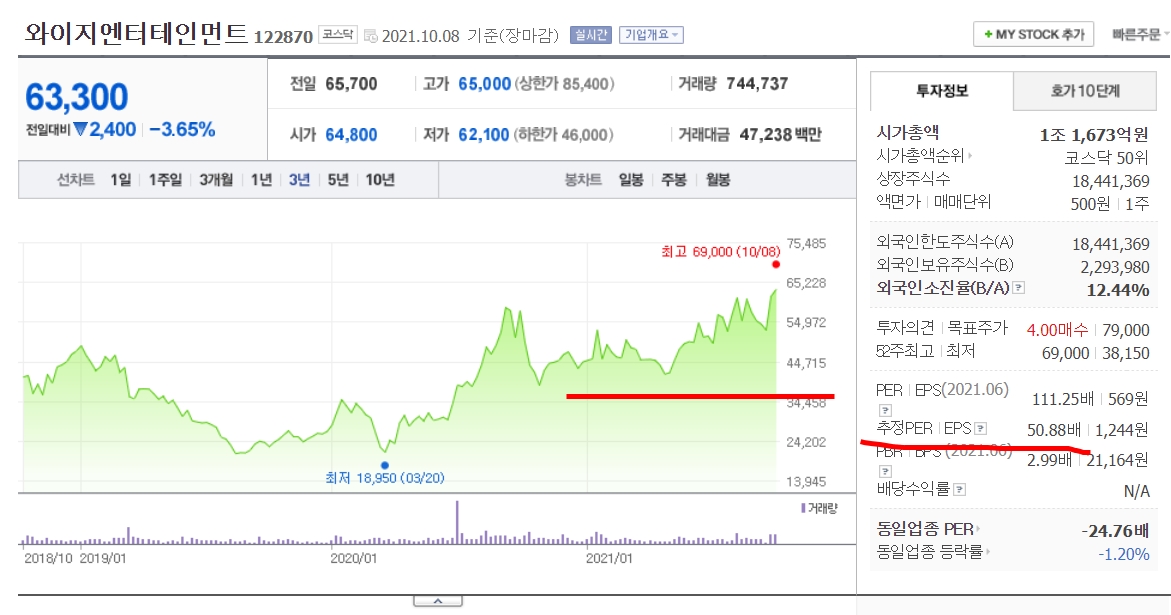The image size is (1171, 615).
Task: Click the 동일업종 등락률 link
Action: pos(930,552)
